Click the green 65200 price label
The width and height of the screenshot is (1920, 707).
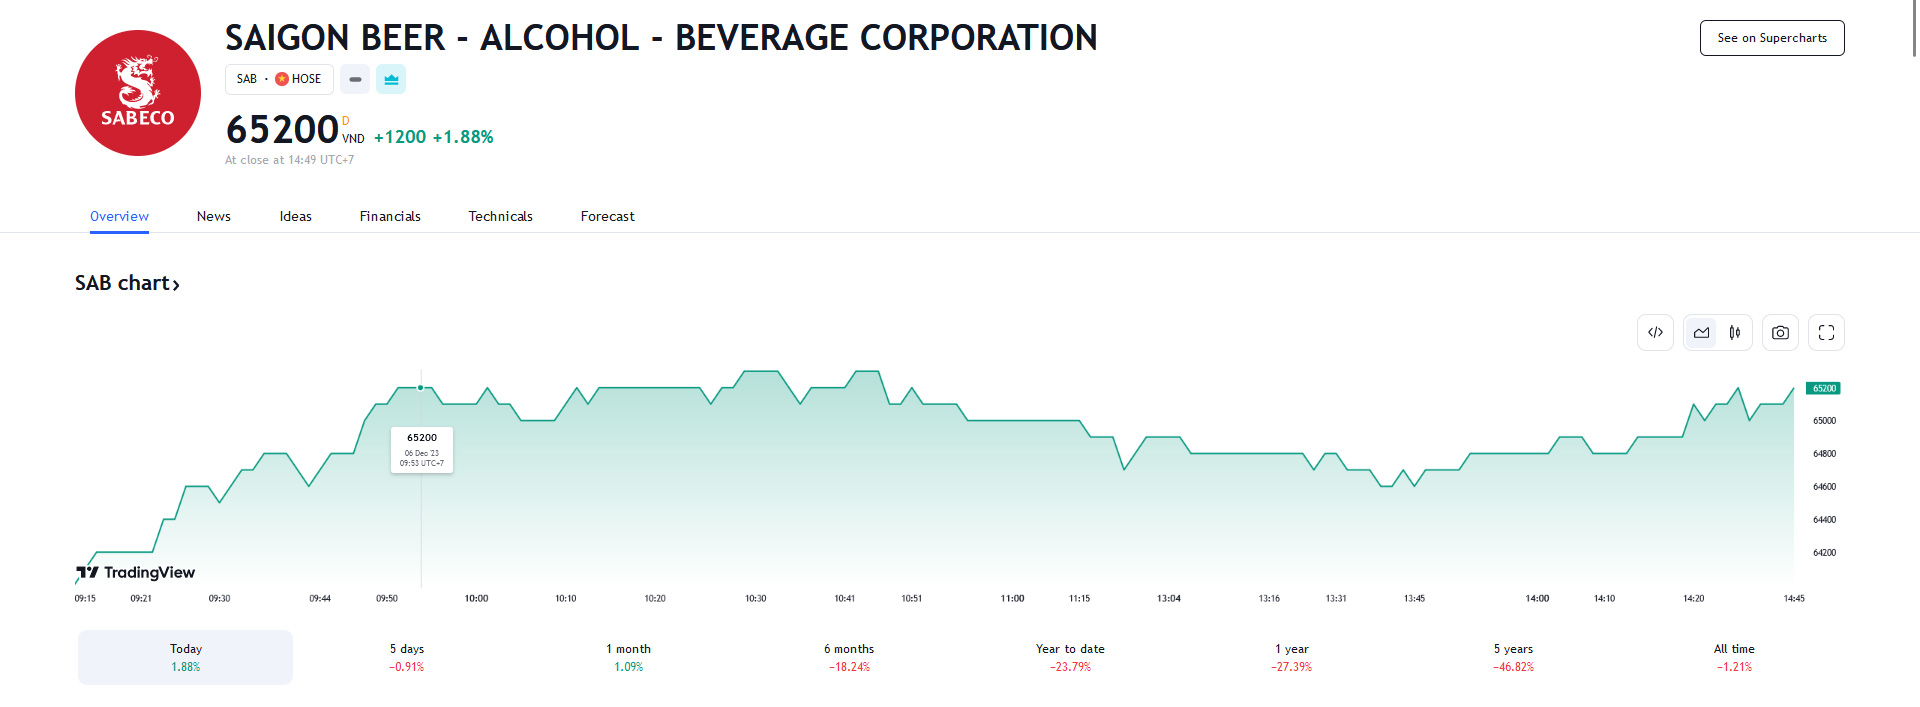(1823, 388)
